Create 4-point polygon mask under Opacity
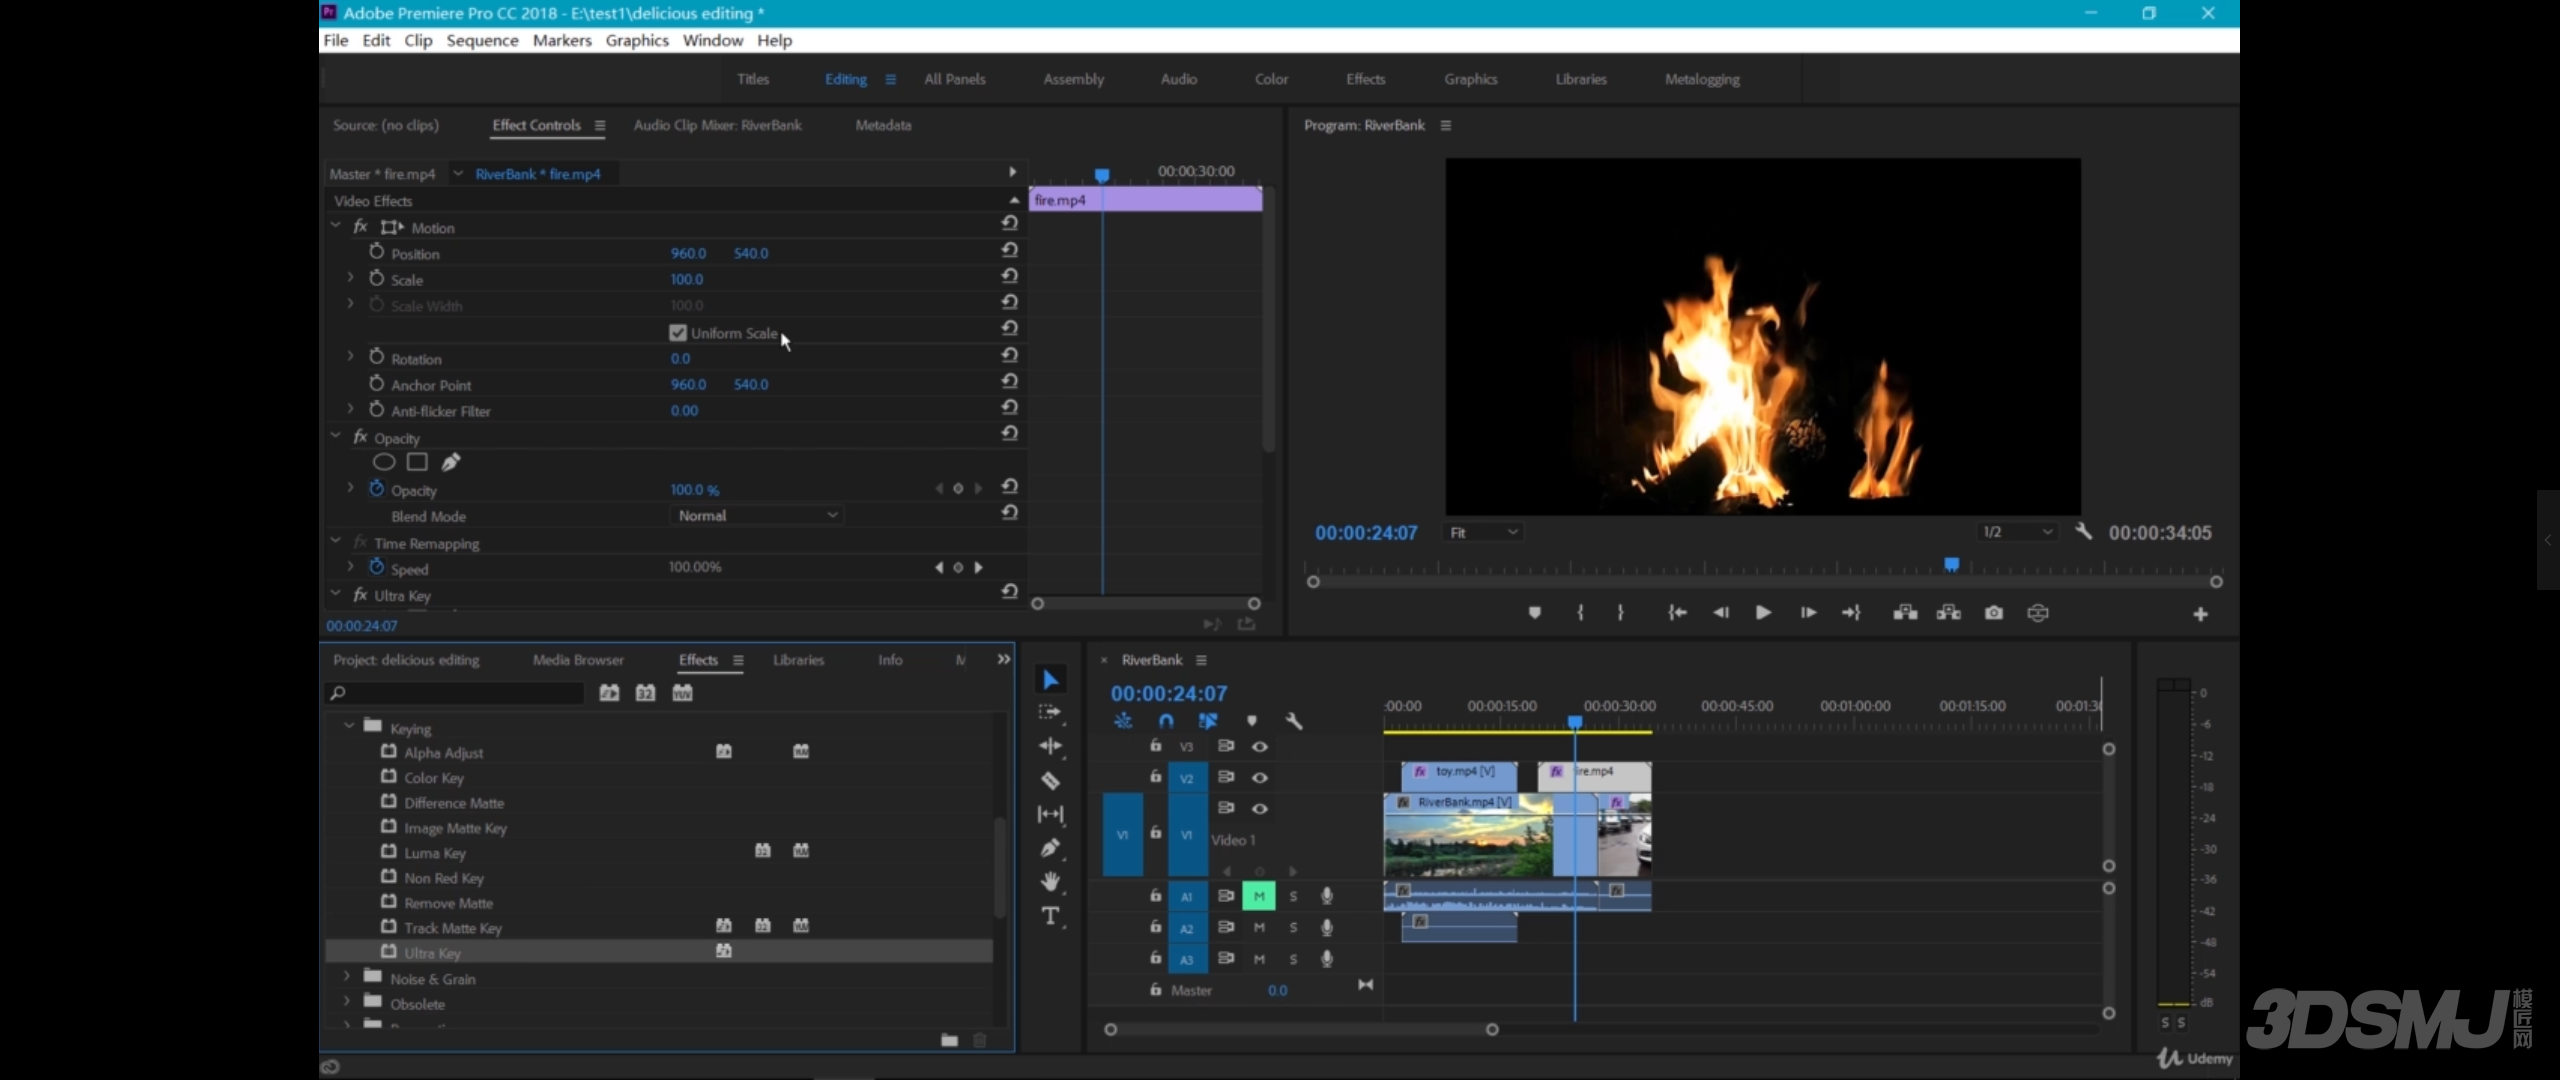This screenshot has width=2560, height=1080. tap(417, 462)
